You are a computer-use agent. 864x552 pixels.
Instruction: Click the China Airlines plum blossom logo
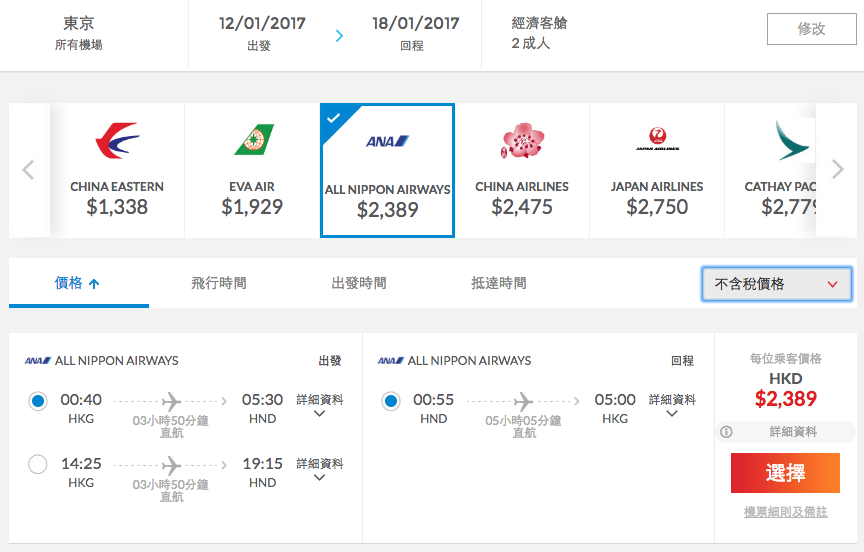click(522, 140)
